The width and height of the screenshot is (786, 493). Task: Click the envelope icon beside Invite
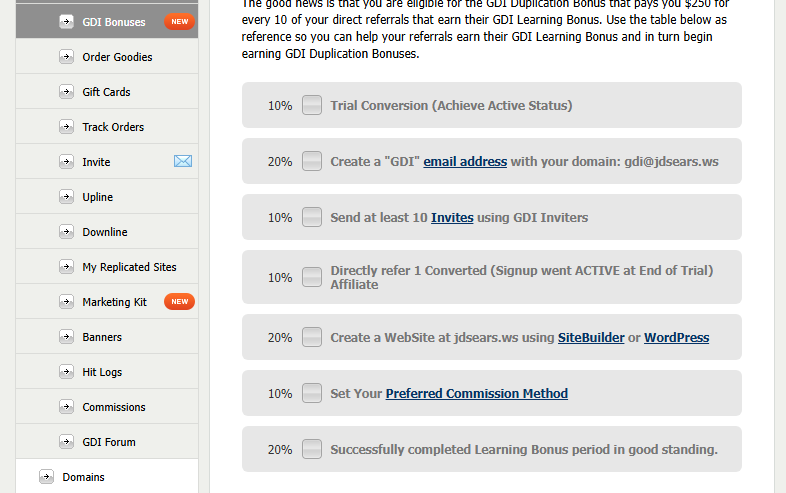click(182, 162)
